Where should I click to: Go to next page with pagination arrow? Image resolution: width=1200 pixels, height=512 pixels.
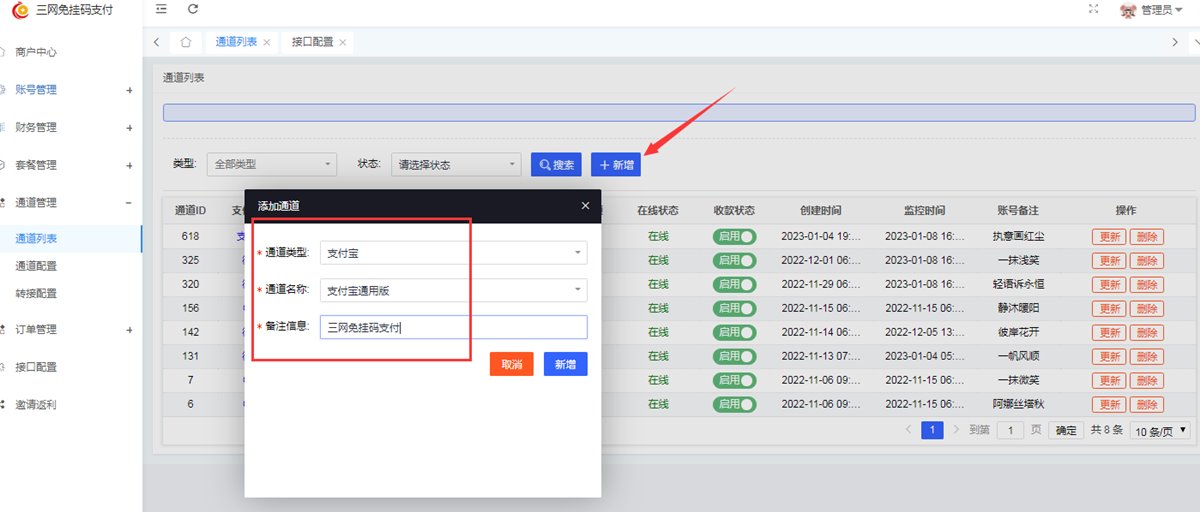pos(957,430)
